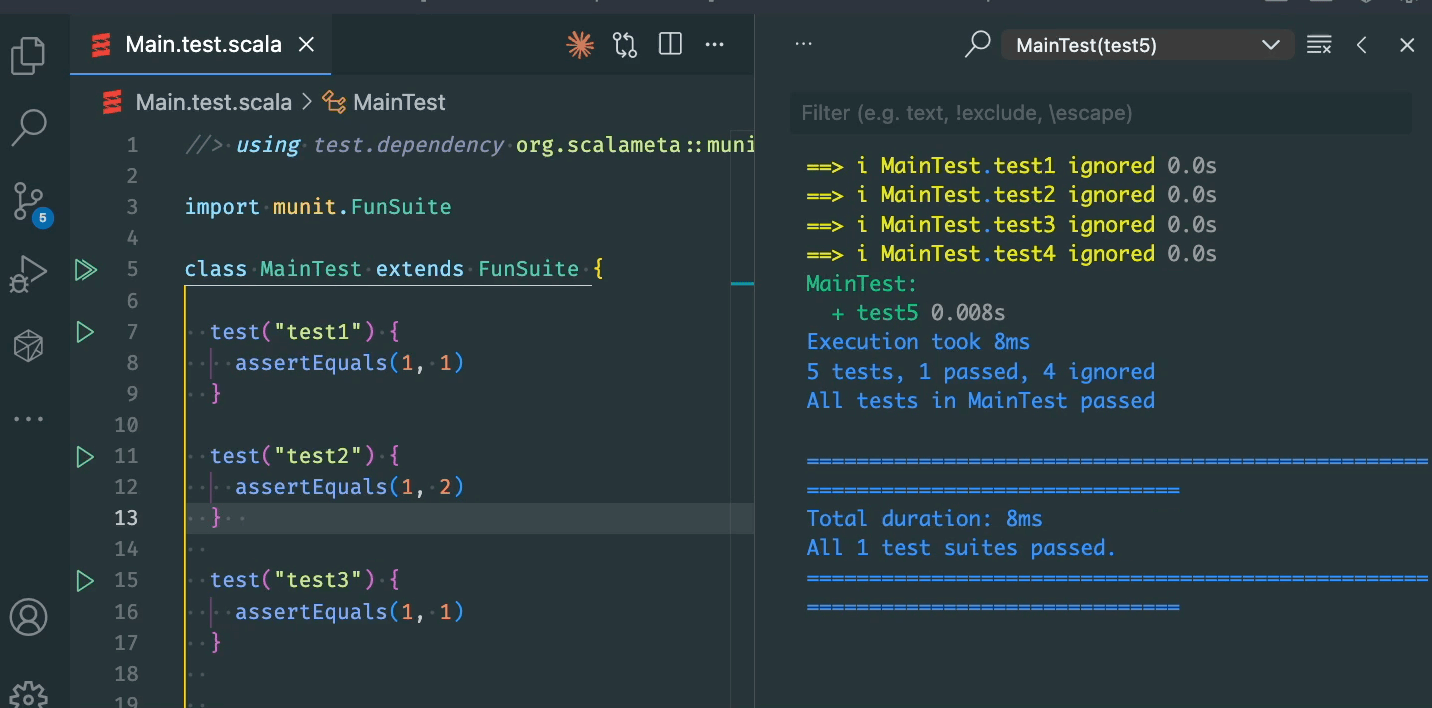Open the Search view in activity bar
The height and width of the screenshot is (708, 1432).
28,127
